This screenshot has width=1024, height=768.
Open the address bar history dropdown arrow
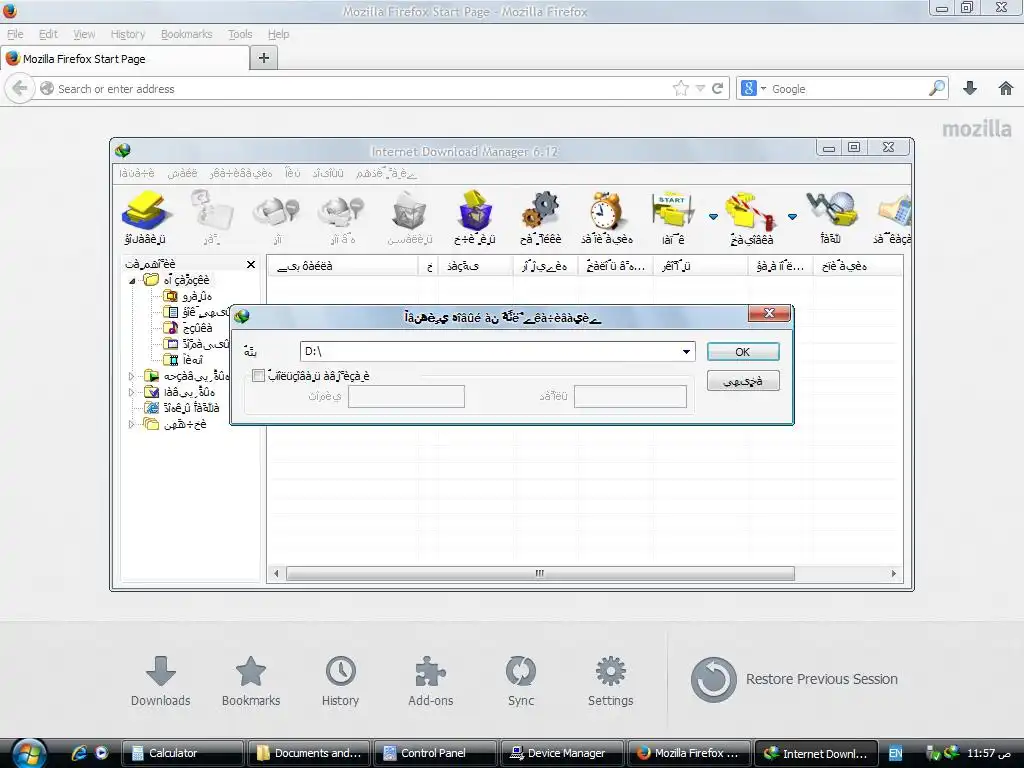click(x=700, y=89)
